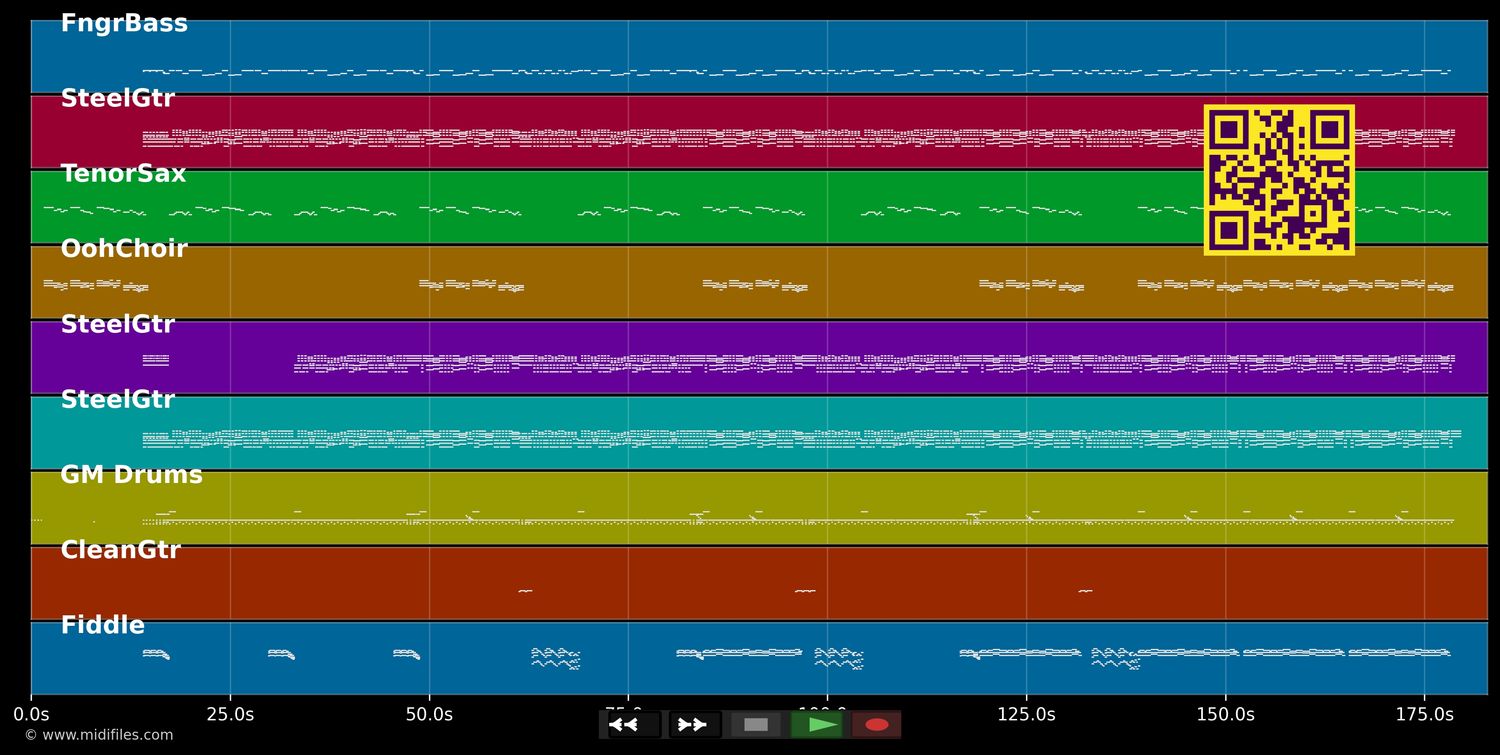This screenshot has width=1500, height=755.
Task: Jump to the 150.0s timeline marker
Action: (1225, 714)
